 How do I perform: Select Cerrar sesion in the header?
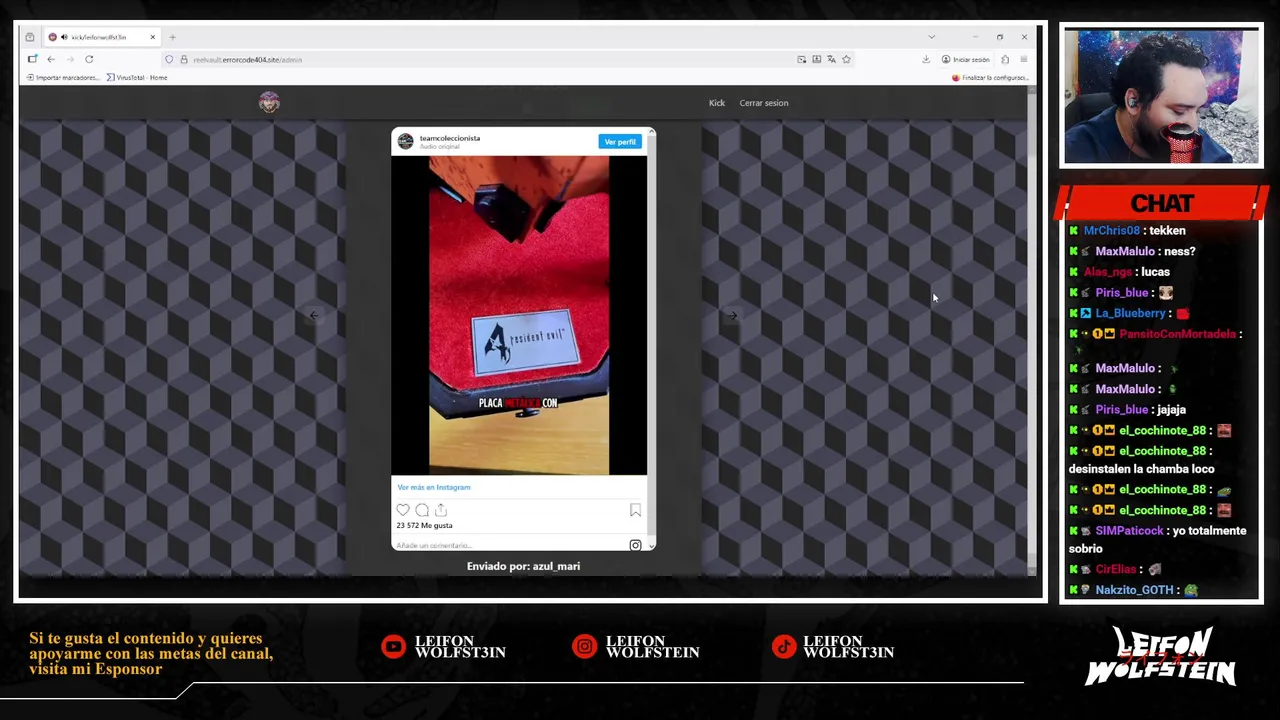(764, 103)
